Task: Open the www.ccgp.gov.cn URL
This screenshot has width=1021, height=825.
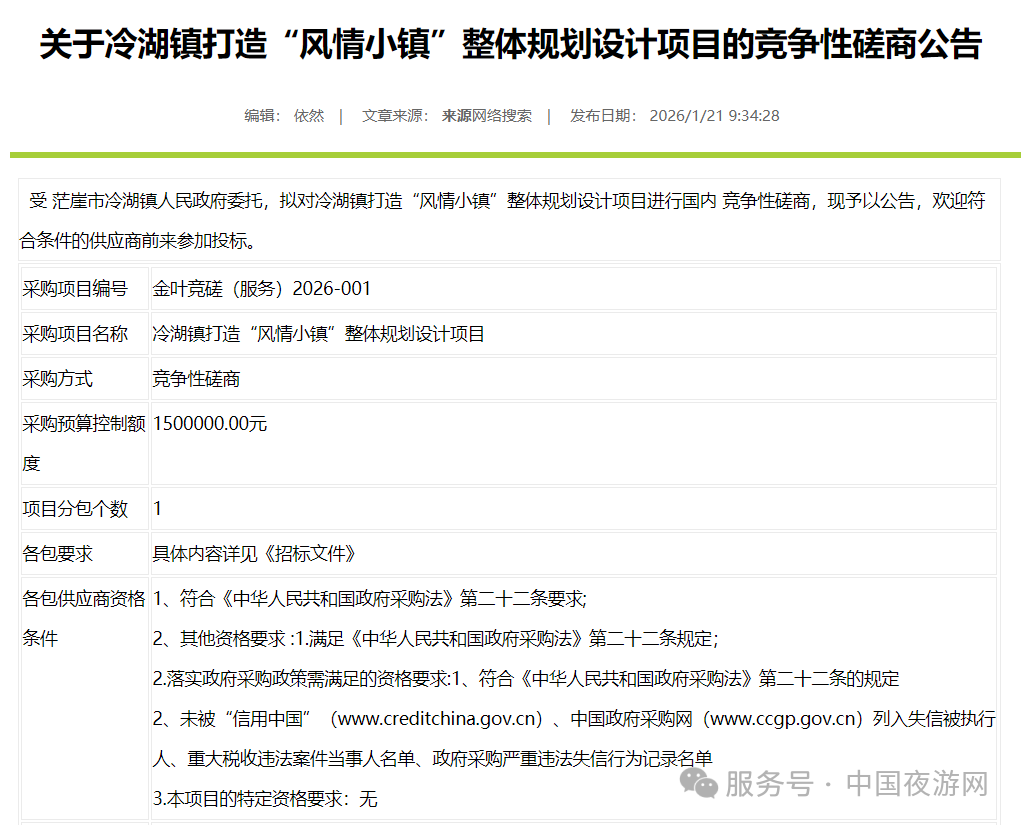Action: point(785,719)
